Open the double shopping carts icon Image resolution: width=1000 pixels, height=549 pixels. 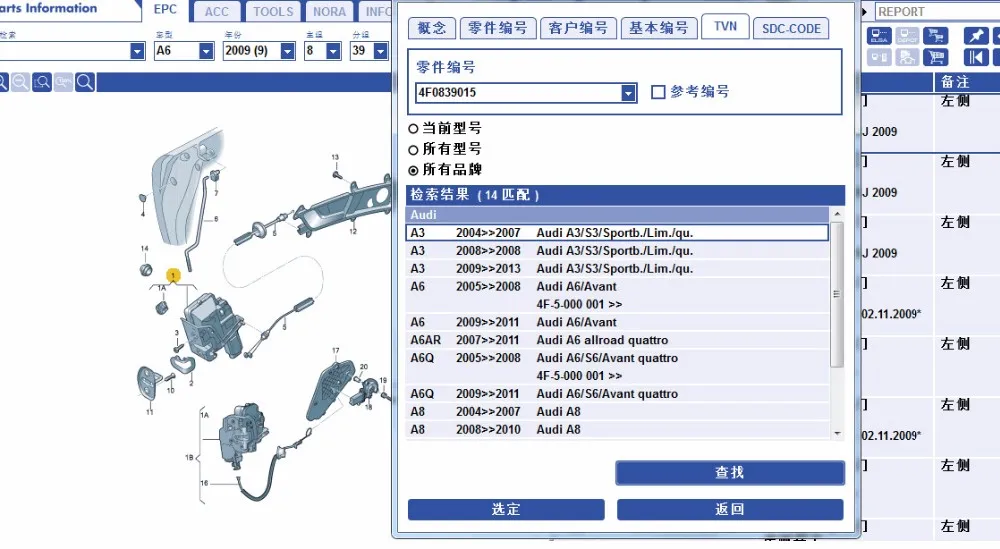point(936,36)
